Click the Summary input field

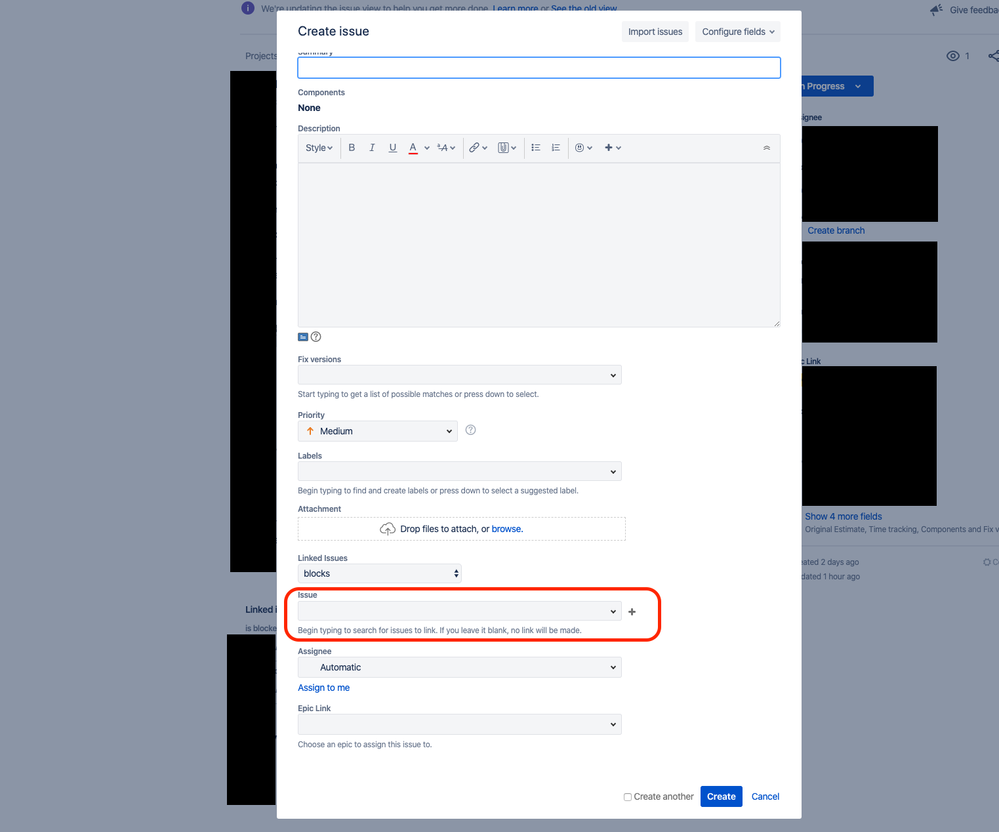point(539,68)
